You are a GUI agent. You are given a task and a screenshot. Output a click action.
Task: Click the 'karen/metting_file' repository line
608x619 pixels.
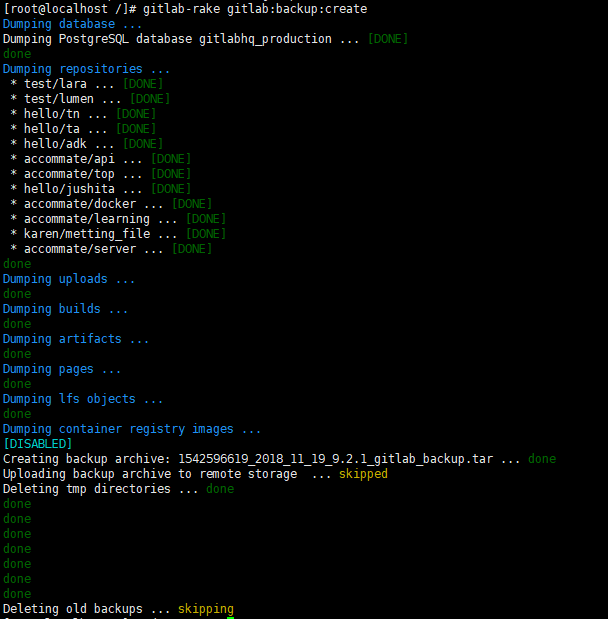[118, 234]
